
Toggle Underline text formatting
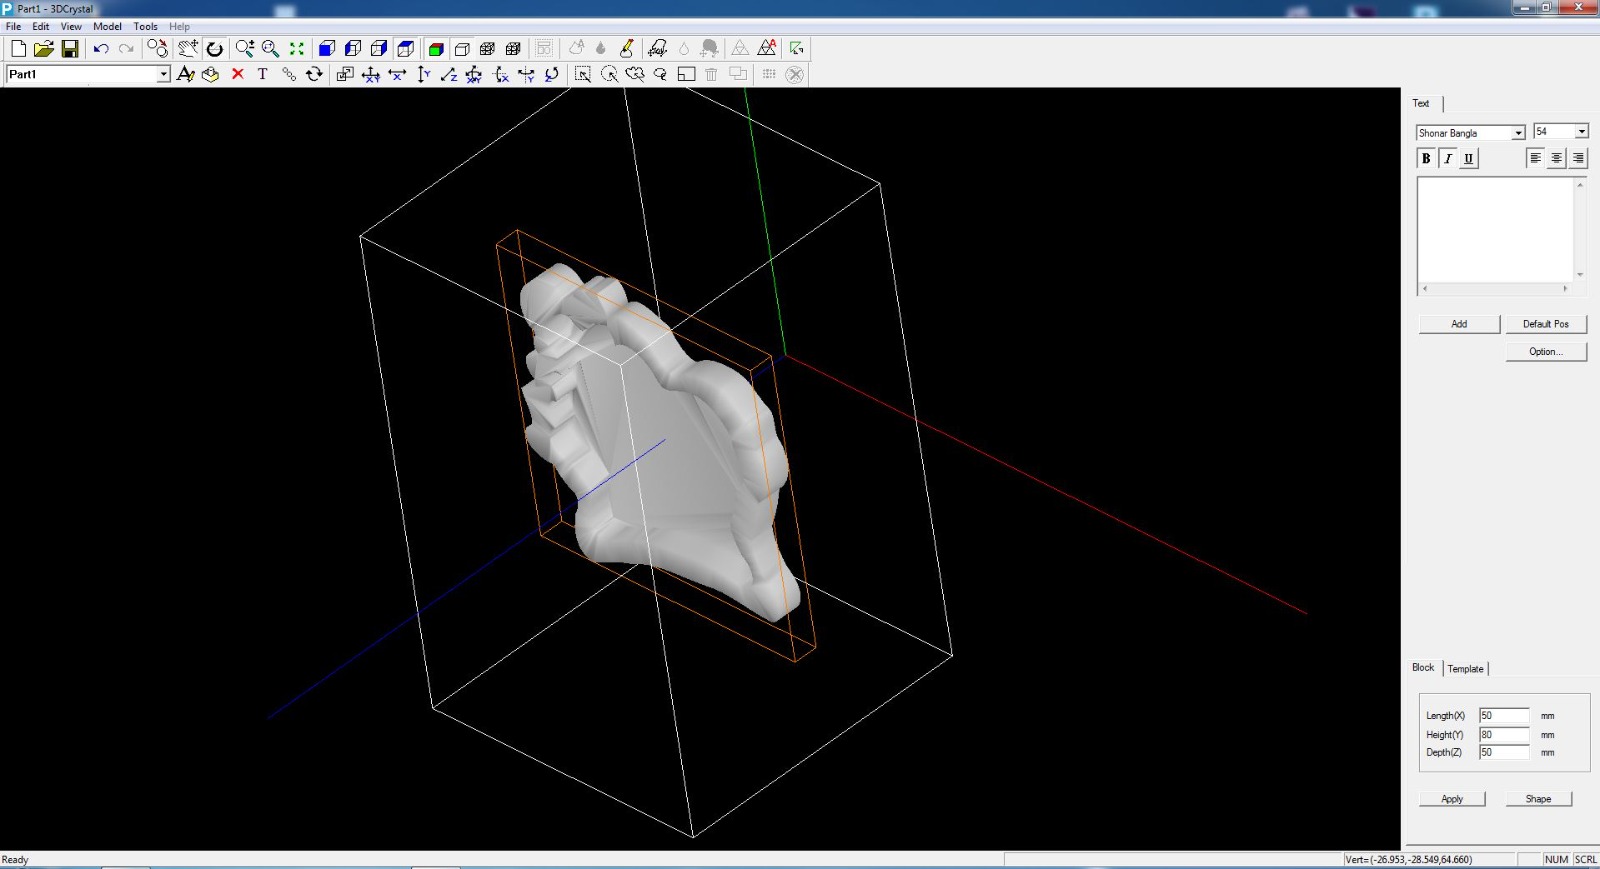click(x=1468, y=158)
